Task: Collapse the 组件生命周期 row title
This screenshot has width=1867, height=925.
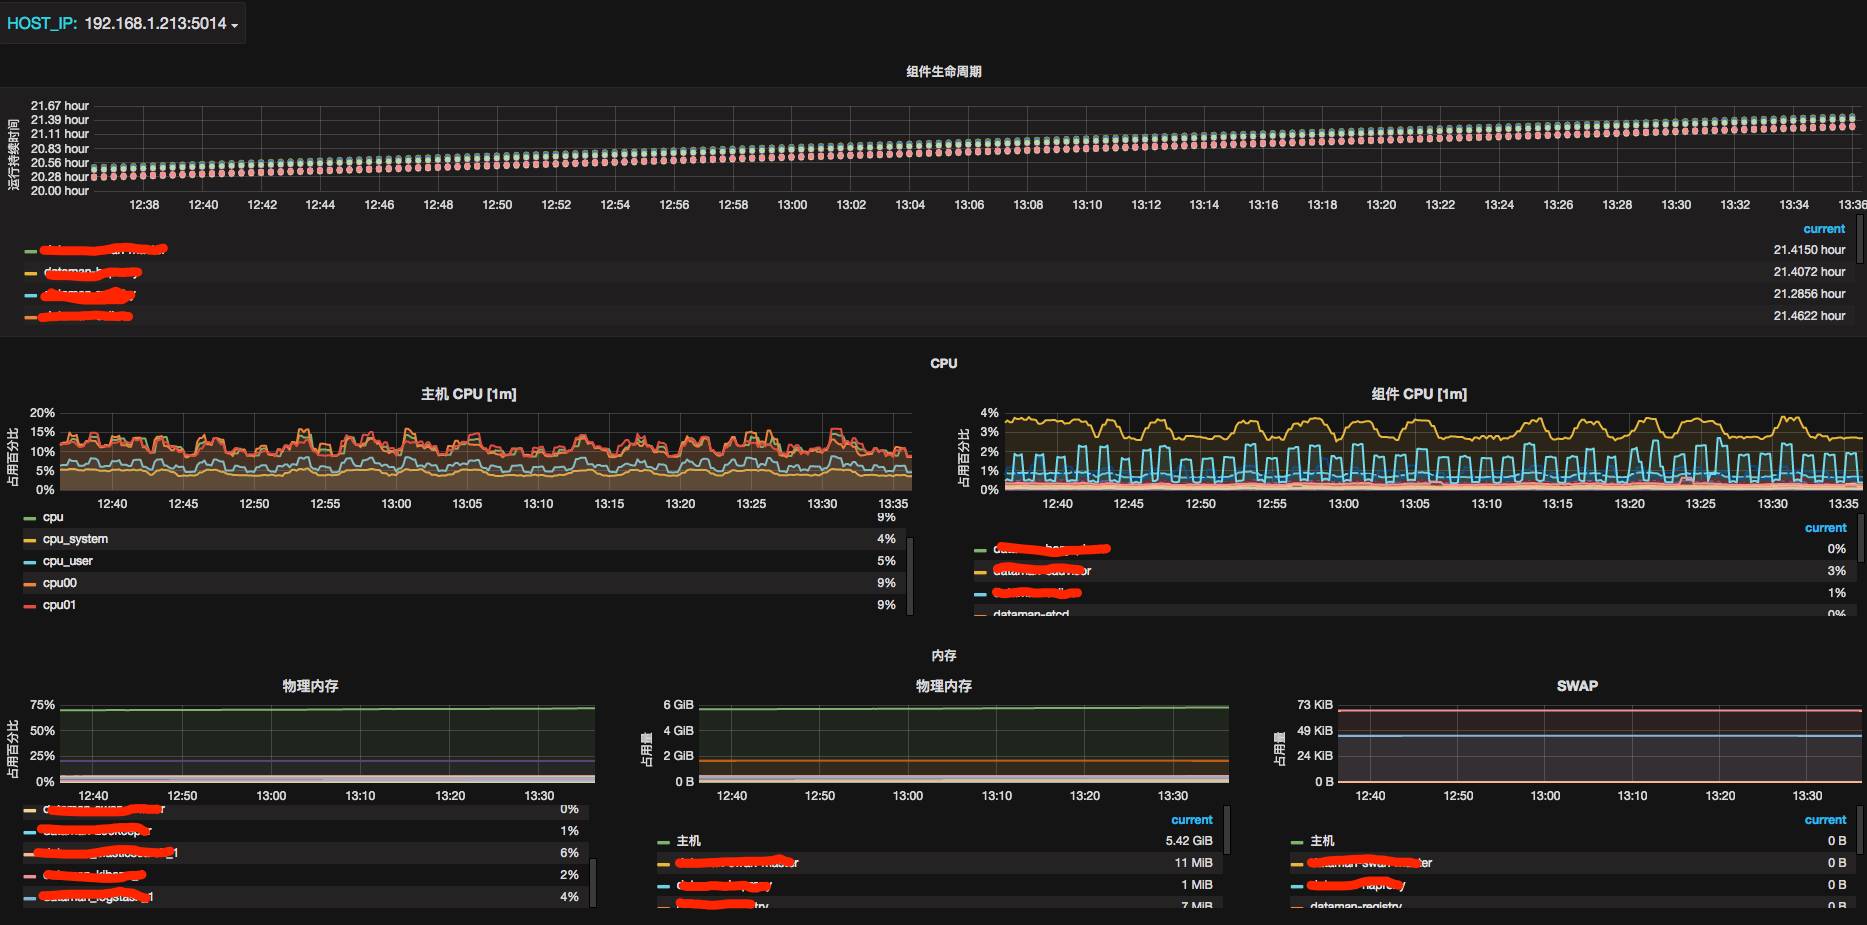Action: tap(943, 72)
